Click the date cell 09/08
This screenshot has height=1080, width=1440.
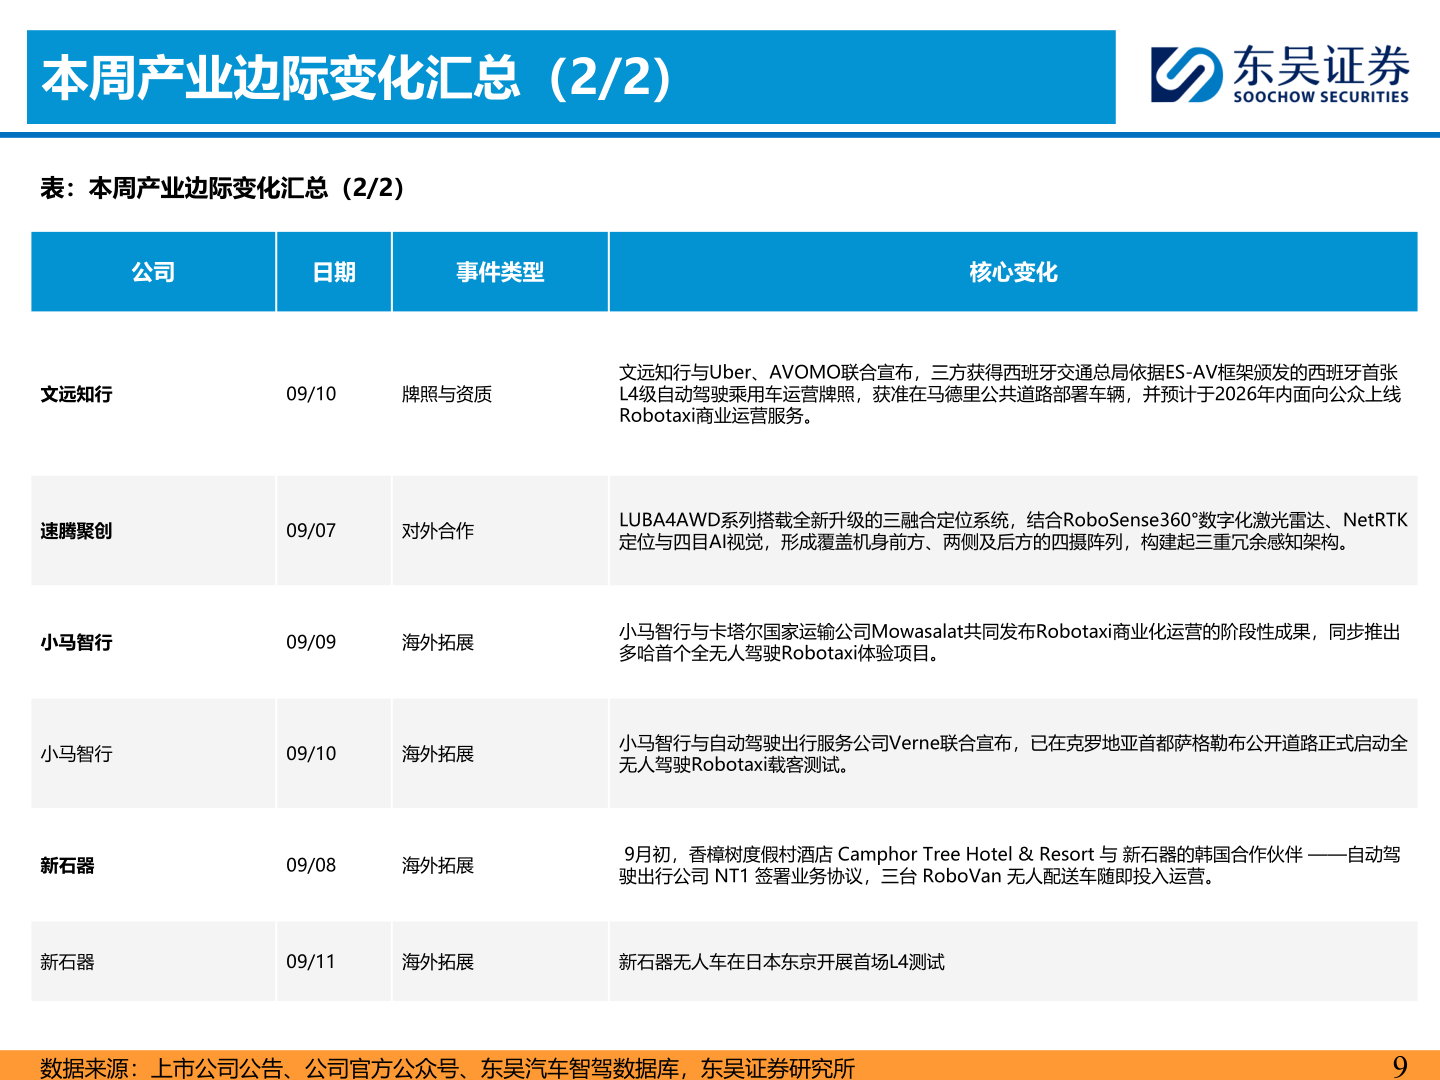pyautogui.click(x=311, y=865)
